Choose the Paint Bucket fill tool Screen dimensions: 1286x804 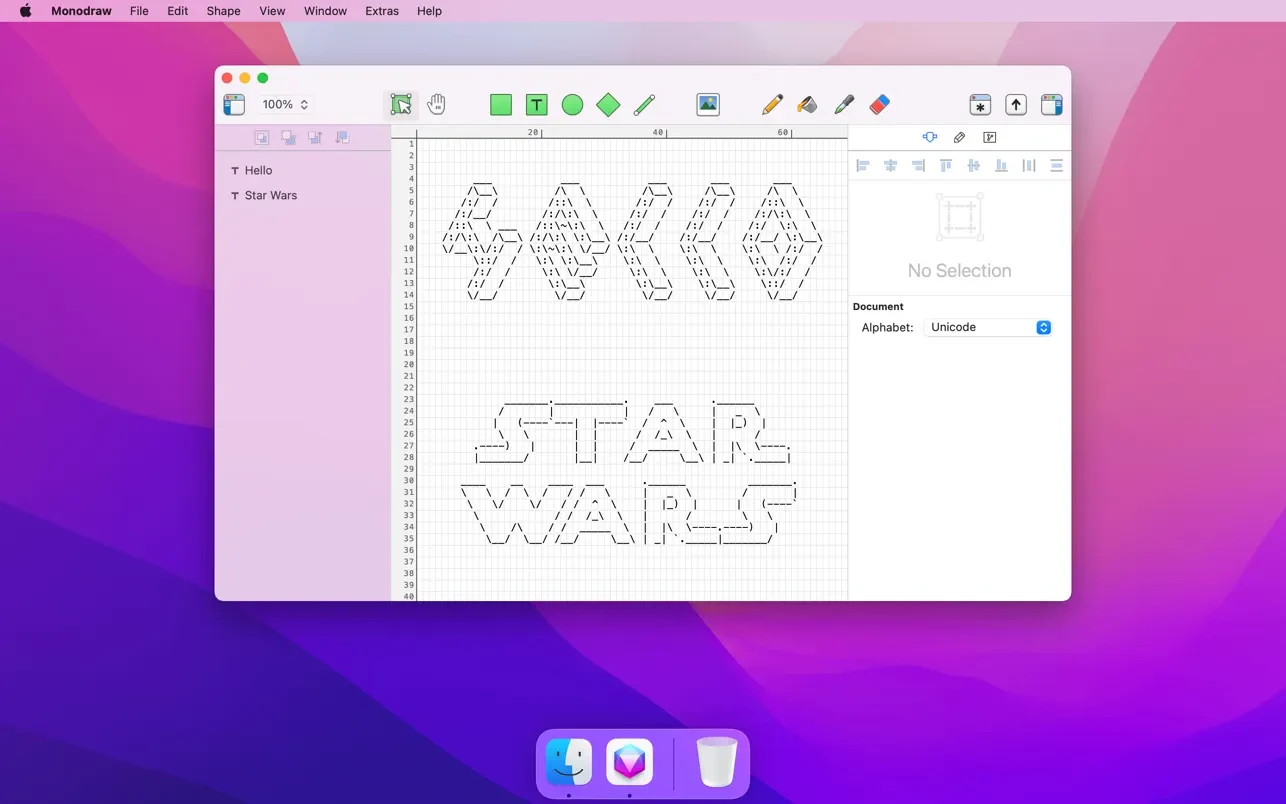click(x=807, y=105)
